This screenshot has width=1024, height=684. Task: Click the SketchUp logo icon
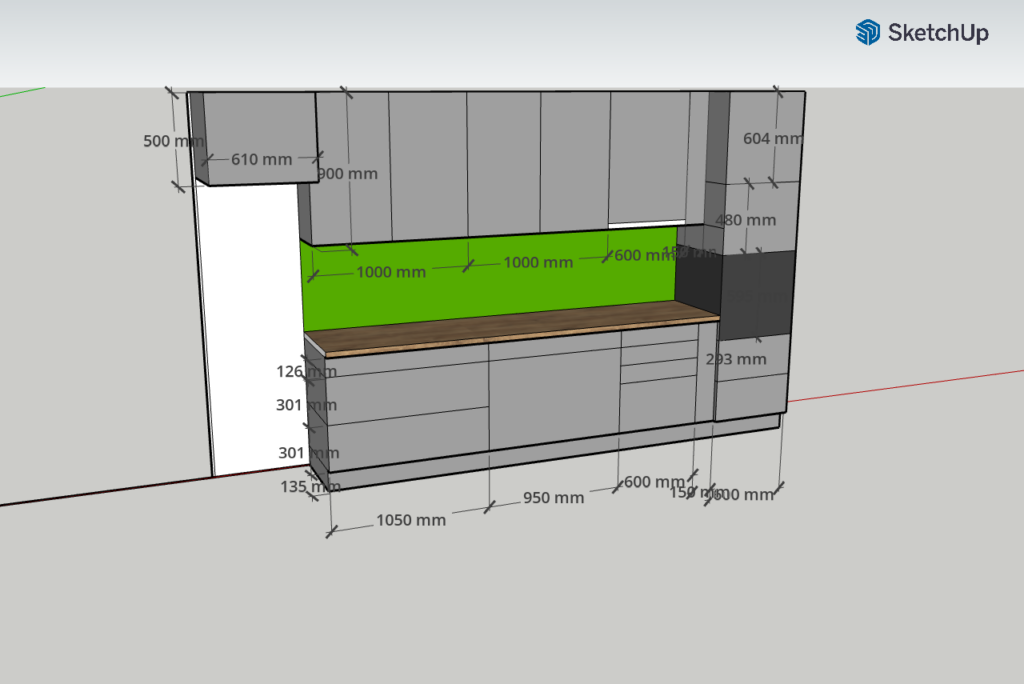pyautogui.click(x=867, y=33)
